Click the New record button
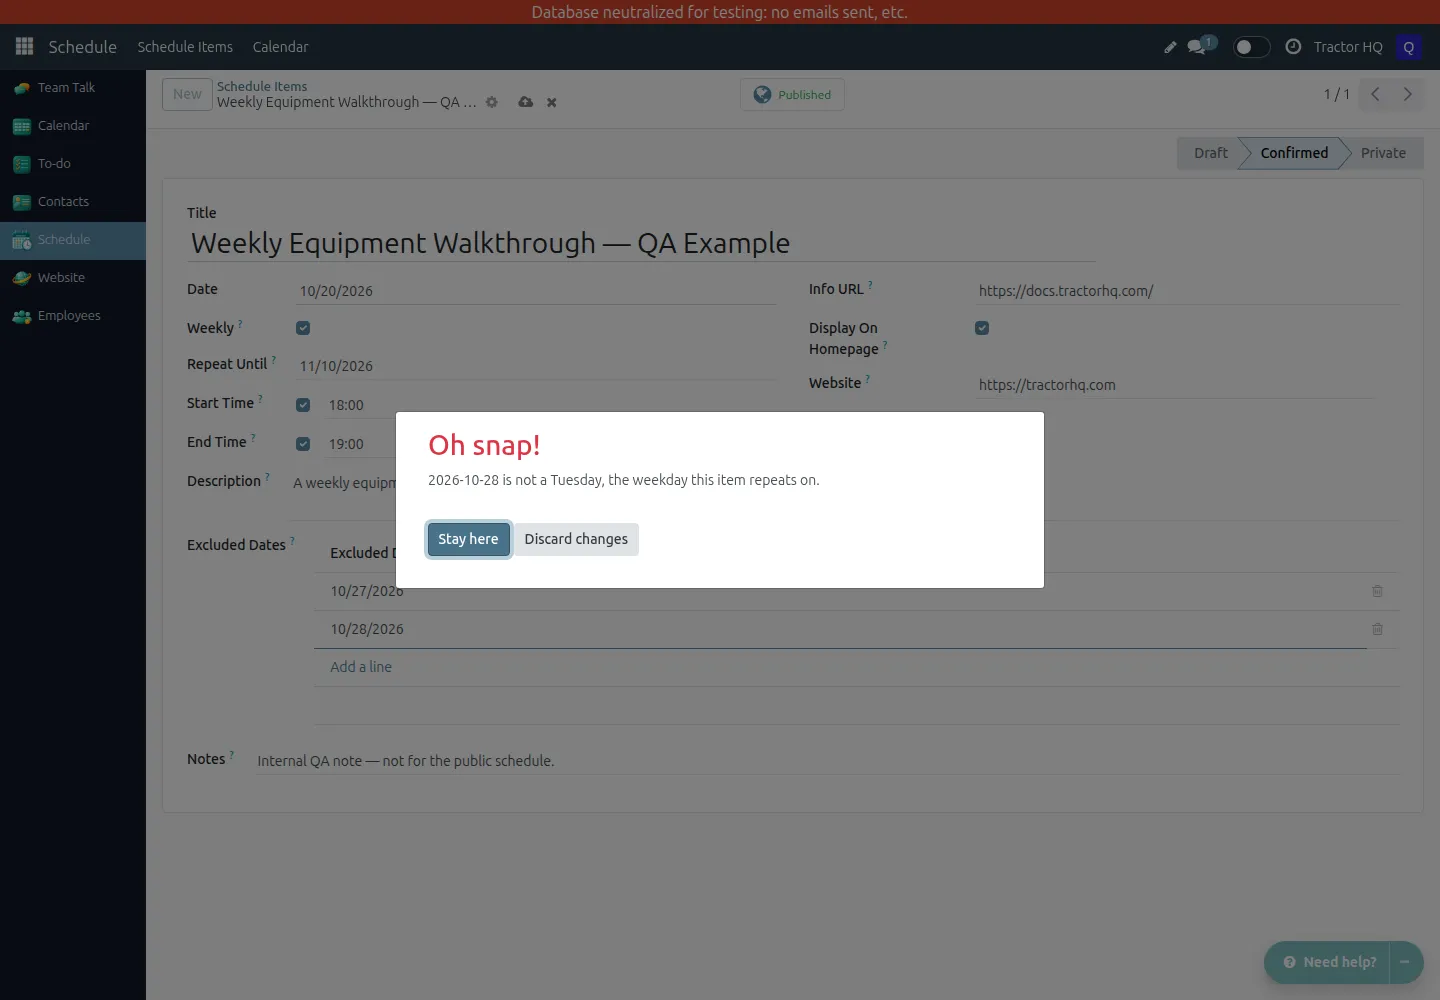Image resolution: width=1440 pixels, height=1000 pixels. (x=187, y=94)
